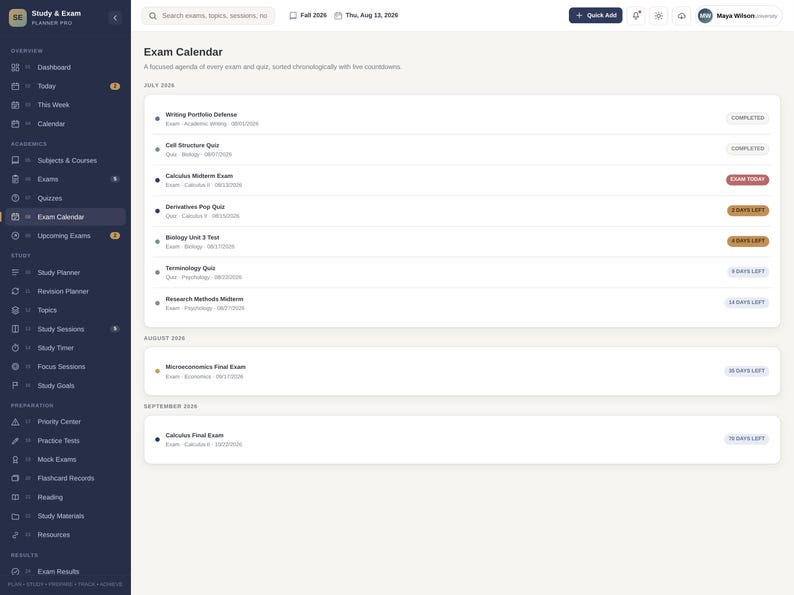Open the Writing Portfolio Defense entry

click(462, 118)
